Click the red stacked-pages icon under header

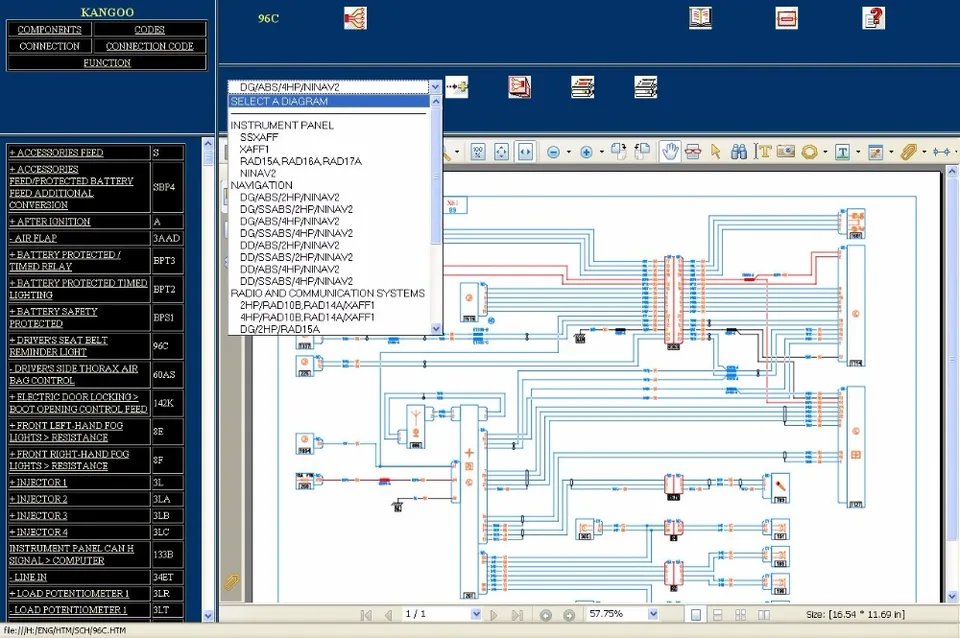pyautogui.click(x=519, y=87)
